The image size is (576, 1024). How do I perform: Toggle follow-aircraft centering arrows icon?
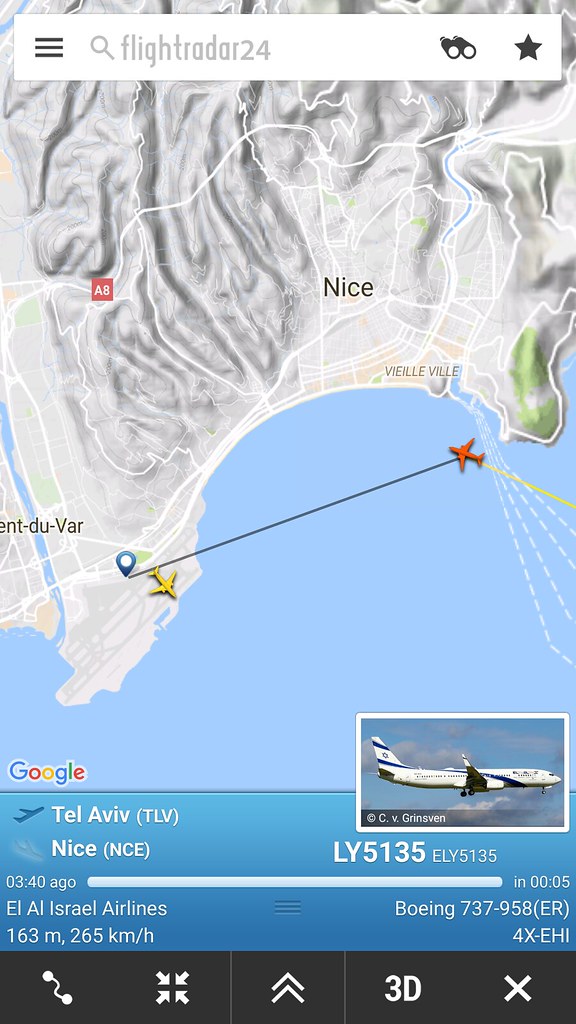tap(172, 987)
